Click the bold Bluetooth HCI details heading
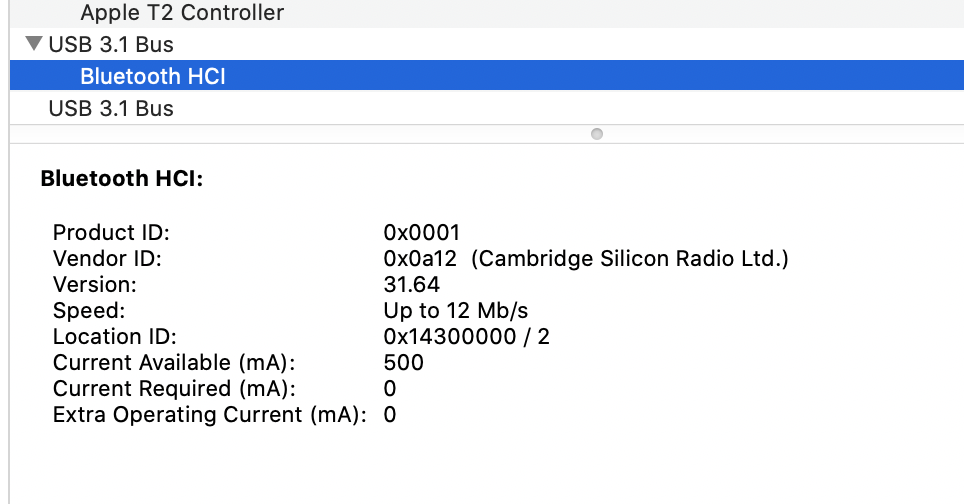964x504 pixels. click(x=121, y=180)
